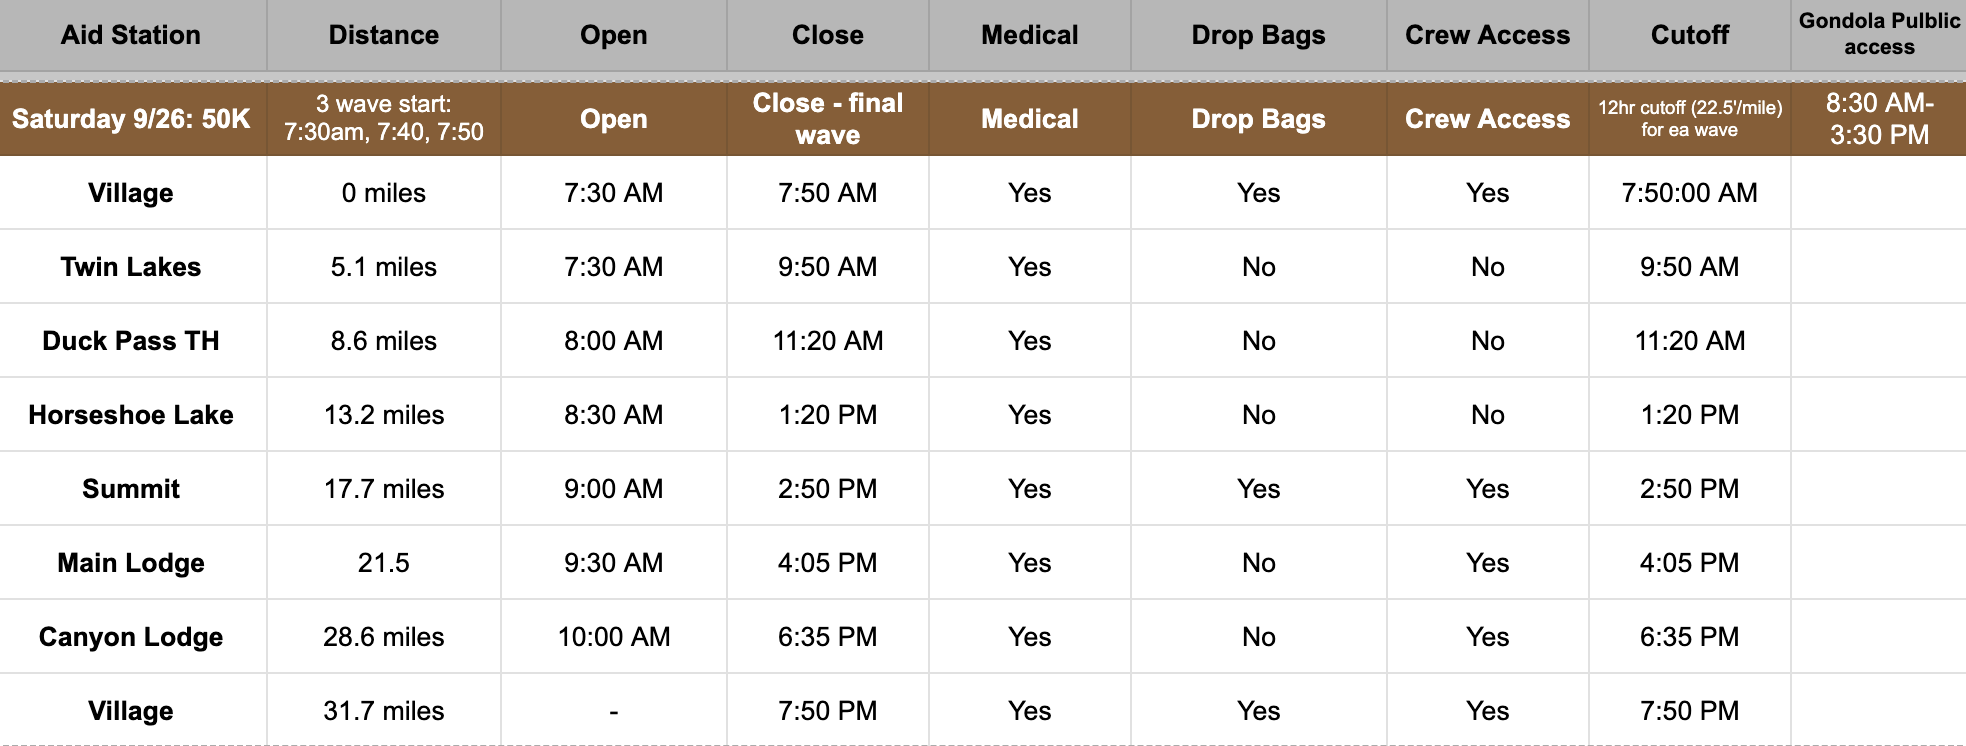1966x746 pixels.
Task: Select Summit Drop Bags Yes cell
Action: (x=1259, y=489)
